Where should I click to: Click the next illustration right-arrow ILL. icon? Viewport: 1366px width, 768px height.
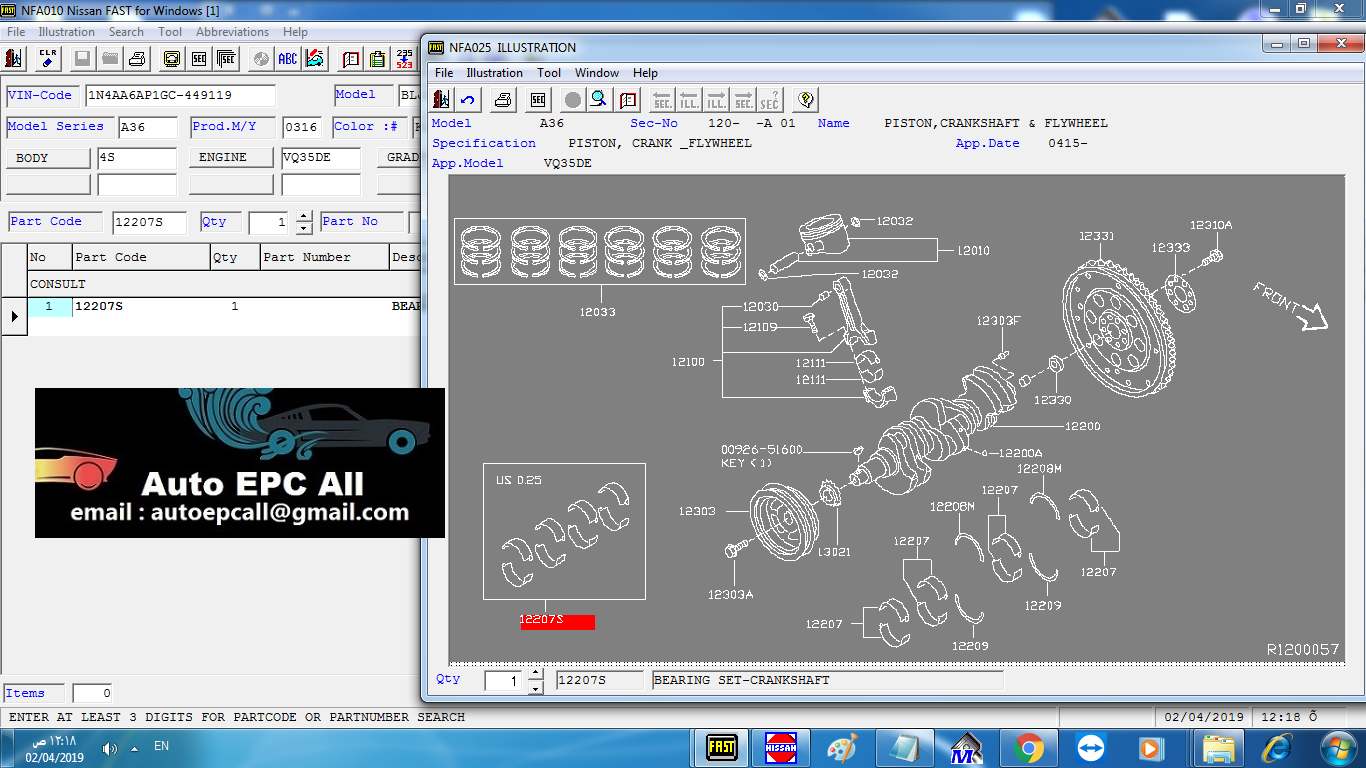[716, 99]
